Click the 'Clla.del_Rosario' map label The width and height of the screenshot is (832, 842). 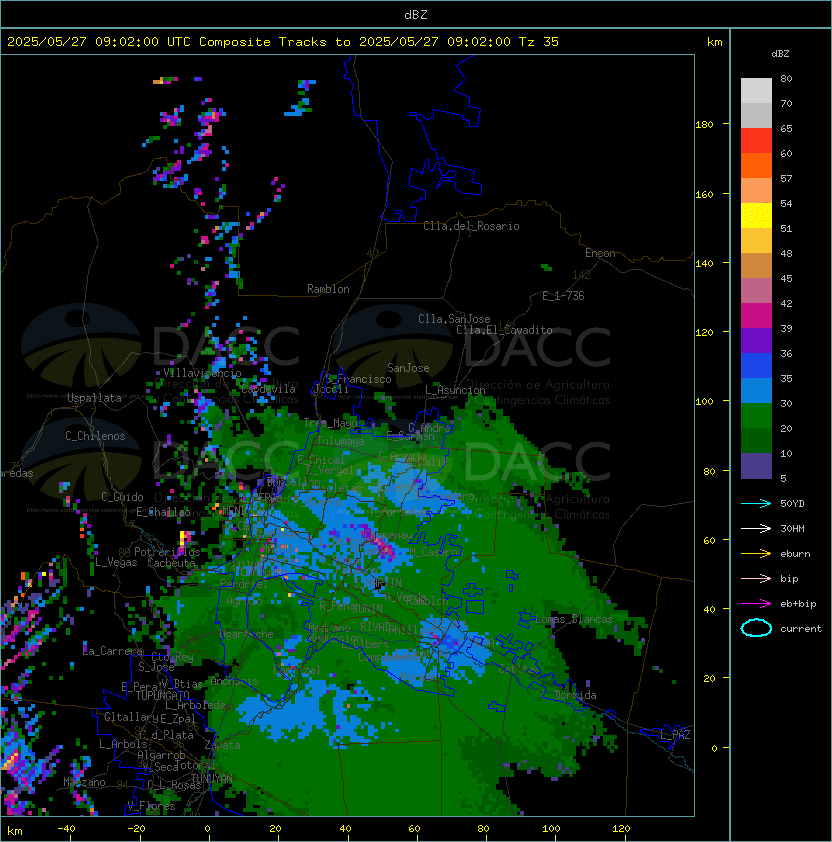point(471,226)
